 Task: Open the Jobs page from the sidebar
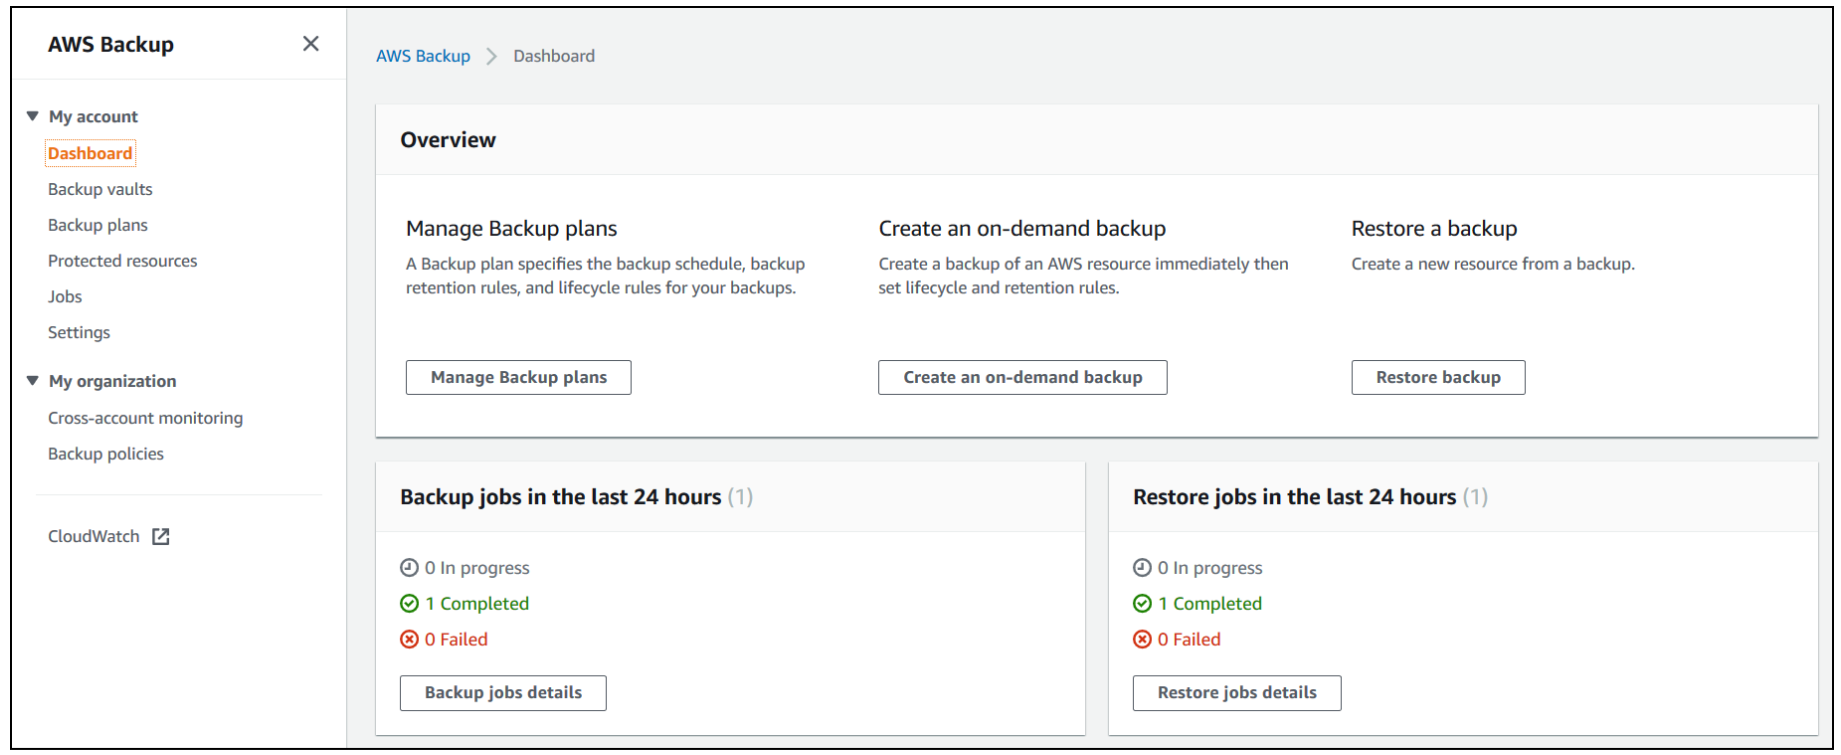(x=65, y=297)
